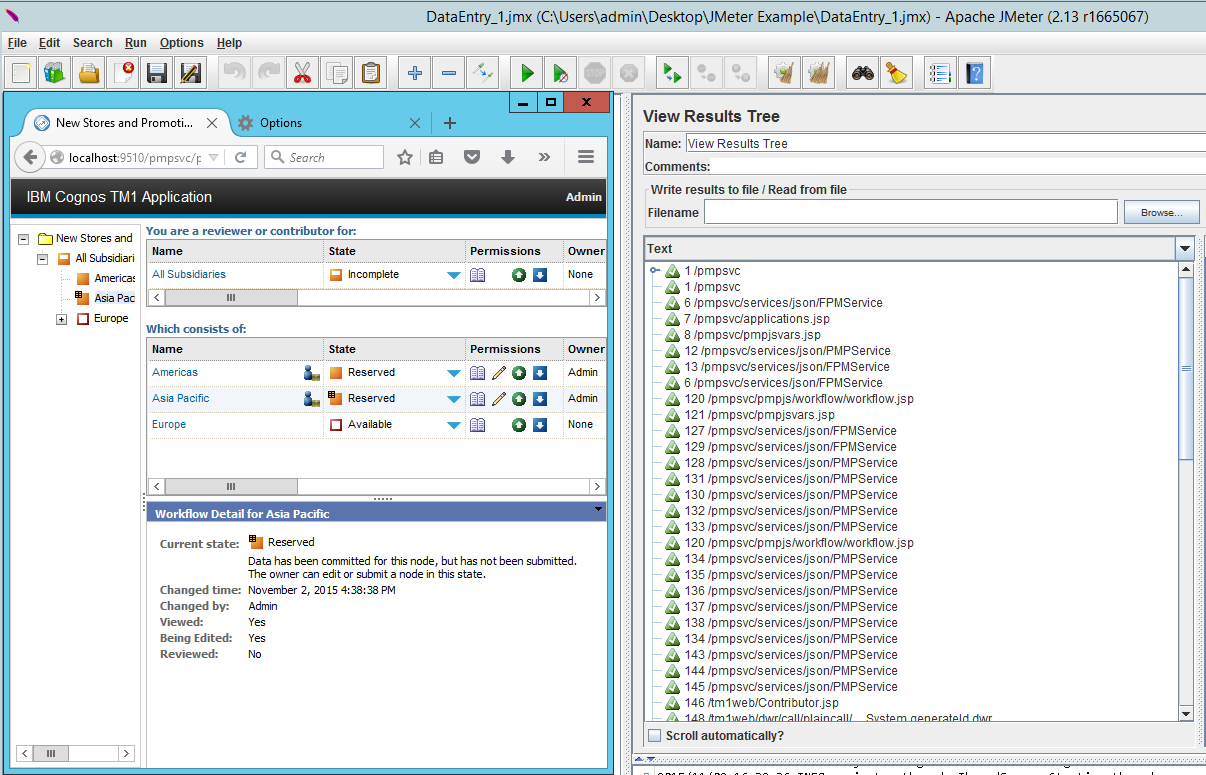Open the Available state dropdown for Europe
Image resolution: width=1206 pixels, height=775 pixels.
(x=454, y=425)
